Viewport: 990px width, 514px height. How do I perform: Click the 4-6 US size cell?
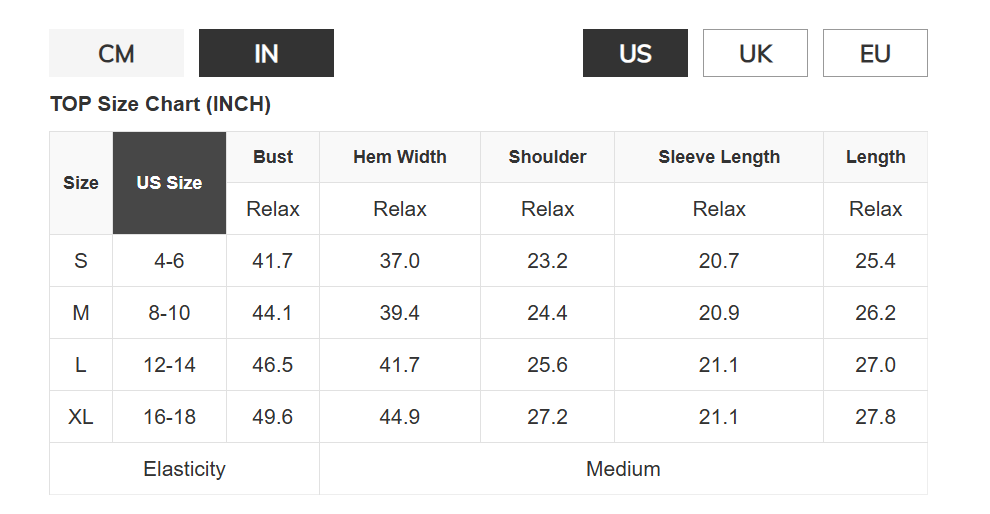[169, 261]
